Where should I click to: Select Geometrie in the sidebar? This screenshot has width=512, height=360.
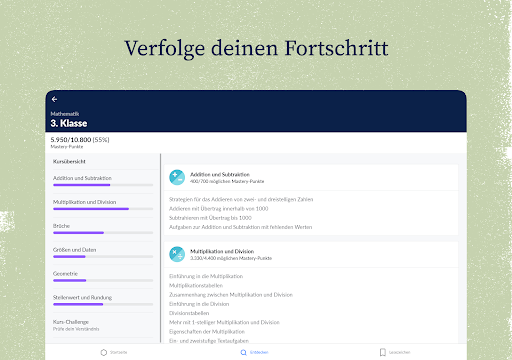pos(65,274)
